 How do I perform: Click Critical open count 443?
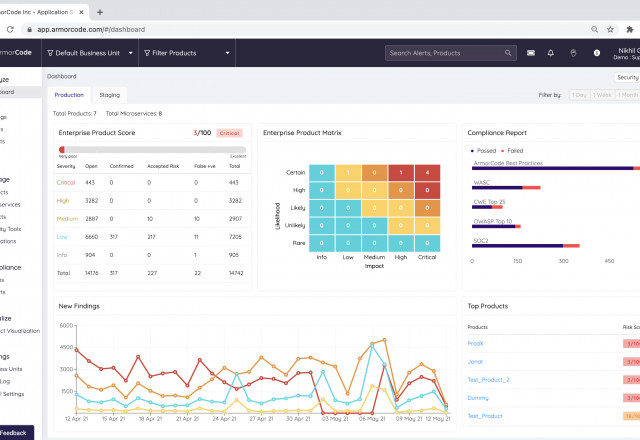(x=90, y=182)
